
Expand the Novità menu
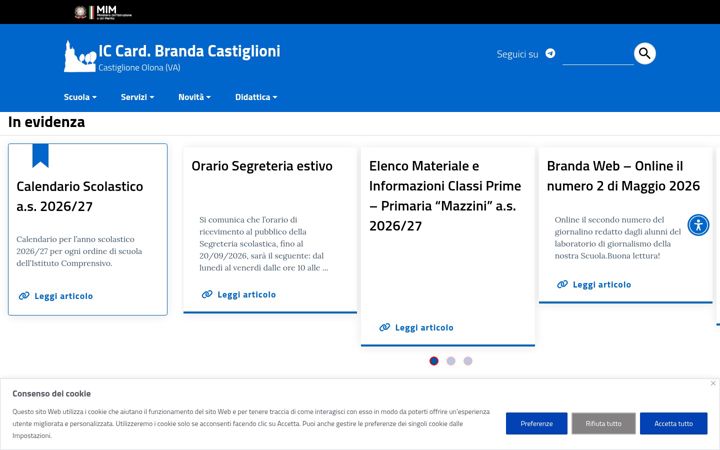(194, 97)
